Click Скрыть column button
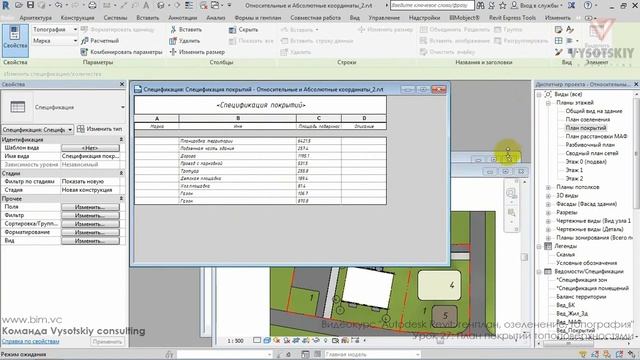This screenshot has width=640, height=360. tap(243, 29)
